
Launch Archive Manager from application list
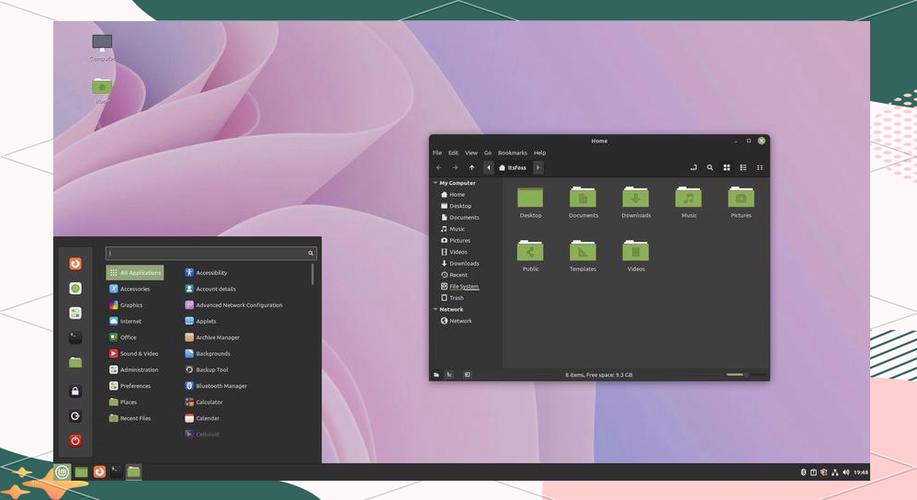212,337
